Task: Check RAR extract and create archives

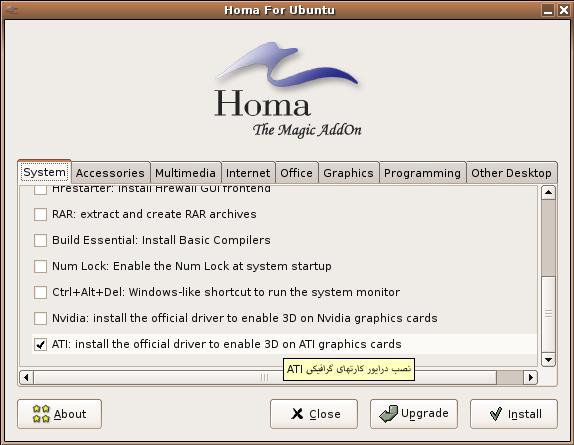Action: coord(40,214)
